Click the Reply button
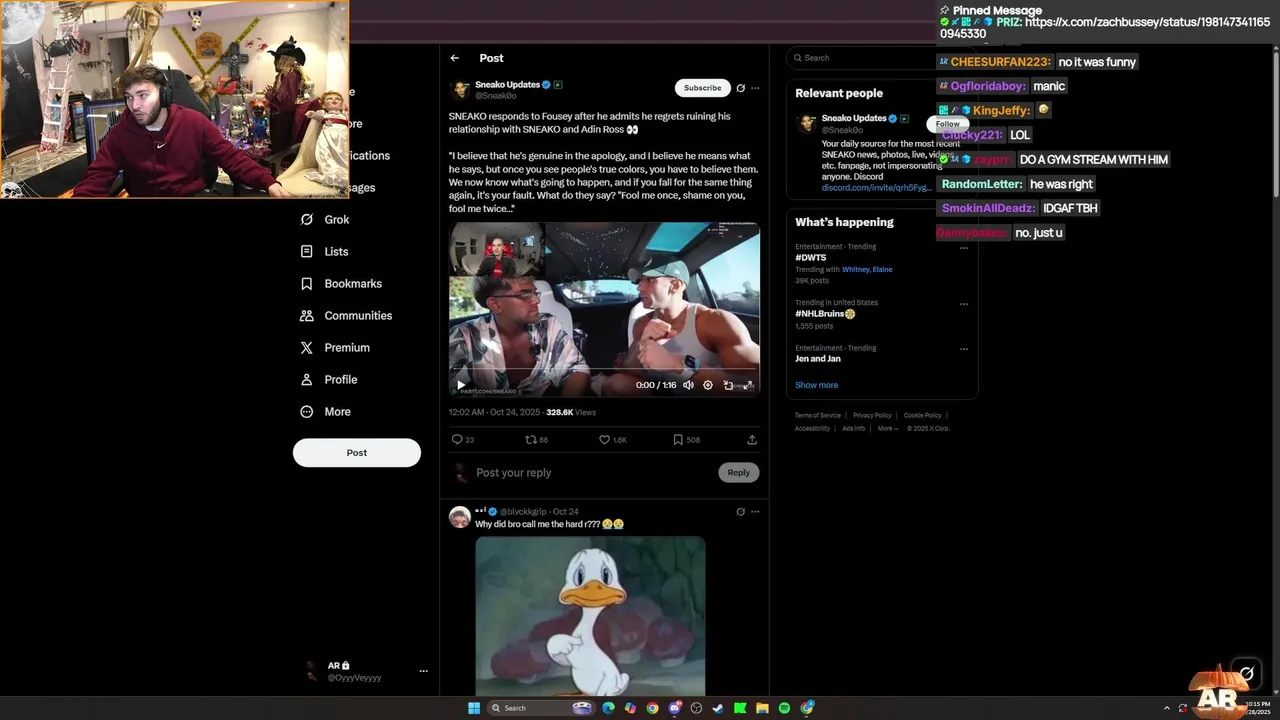 738,473
